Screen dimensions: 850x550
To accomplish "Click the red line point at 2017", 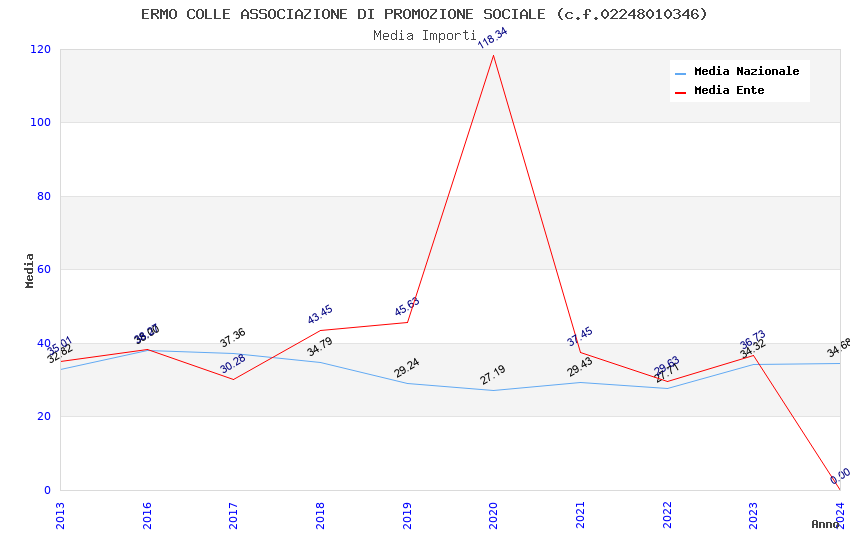I will [233, 379].
